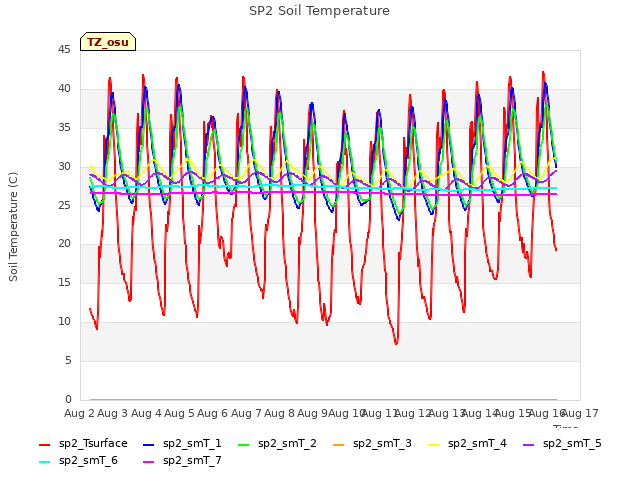Screen dimensions: 640x480
Task: Click the 40 y-axis tick label
Action: point(64,89)
